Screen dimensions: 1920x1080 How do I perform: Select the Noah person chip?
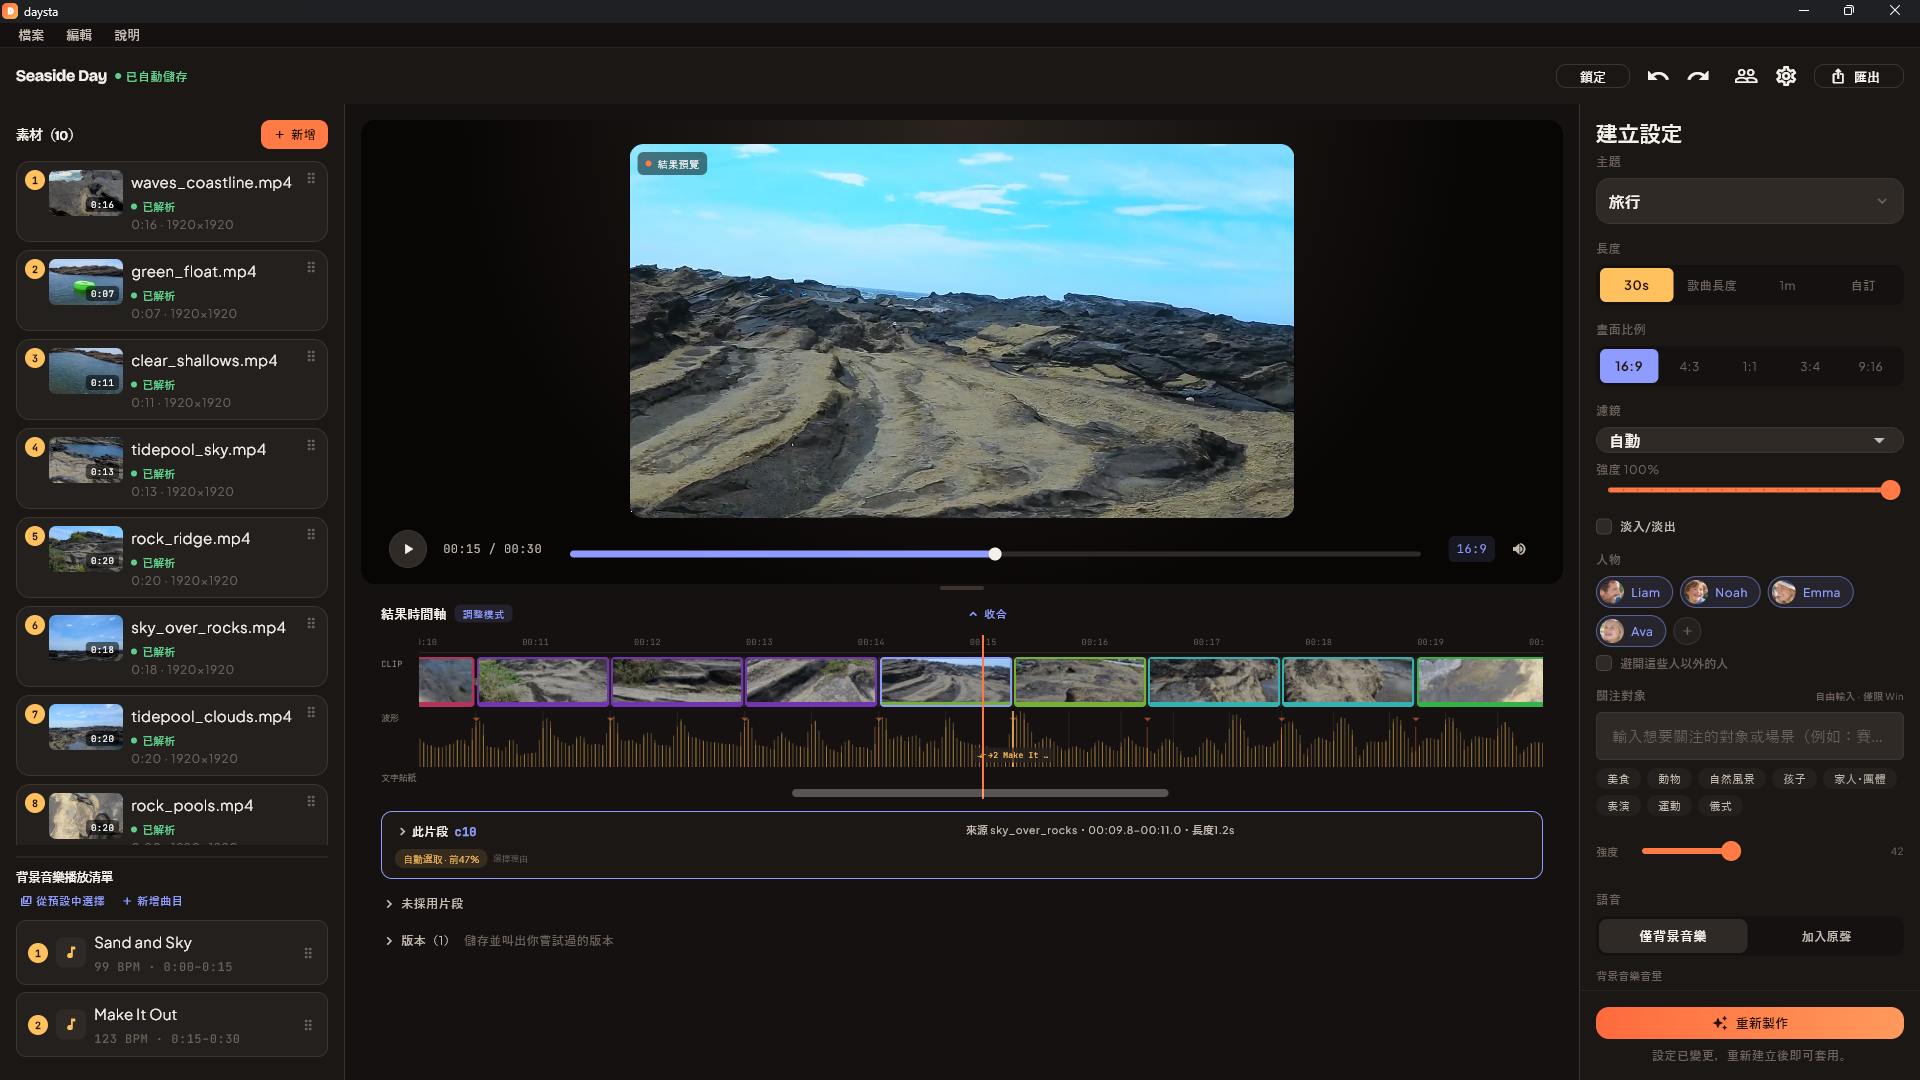(x=1719, y=592)
